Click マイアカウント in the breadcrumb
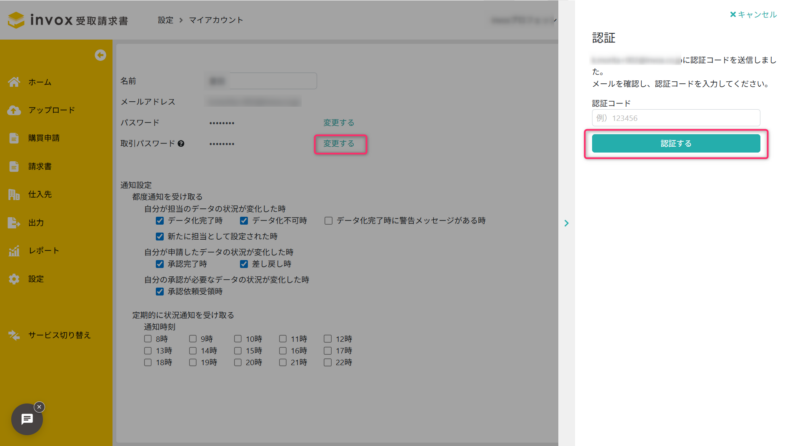Screen dimensions: 800x446 point(216,20)
